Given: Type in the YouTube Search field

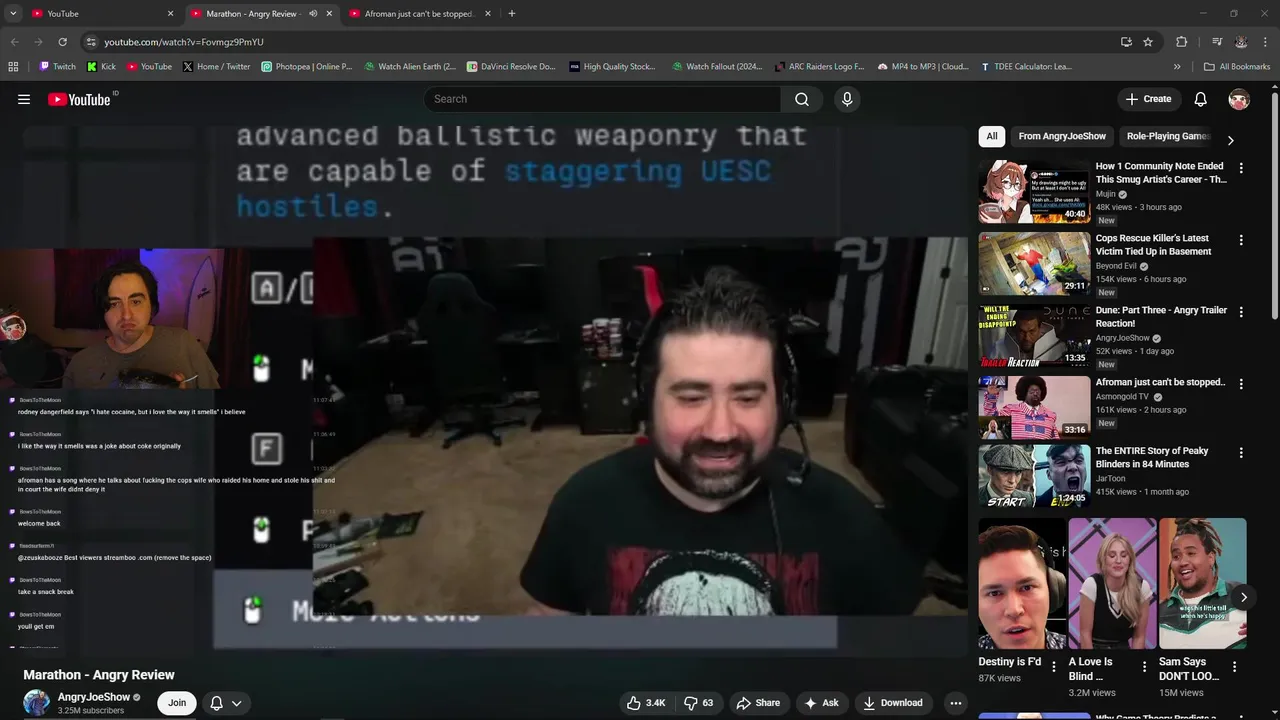Looking at the screenshot, I should click(x=602, y=99).
